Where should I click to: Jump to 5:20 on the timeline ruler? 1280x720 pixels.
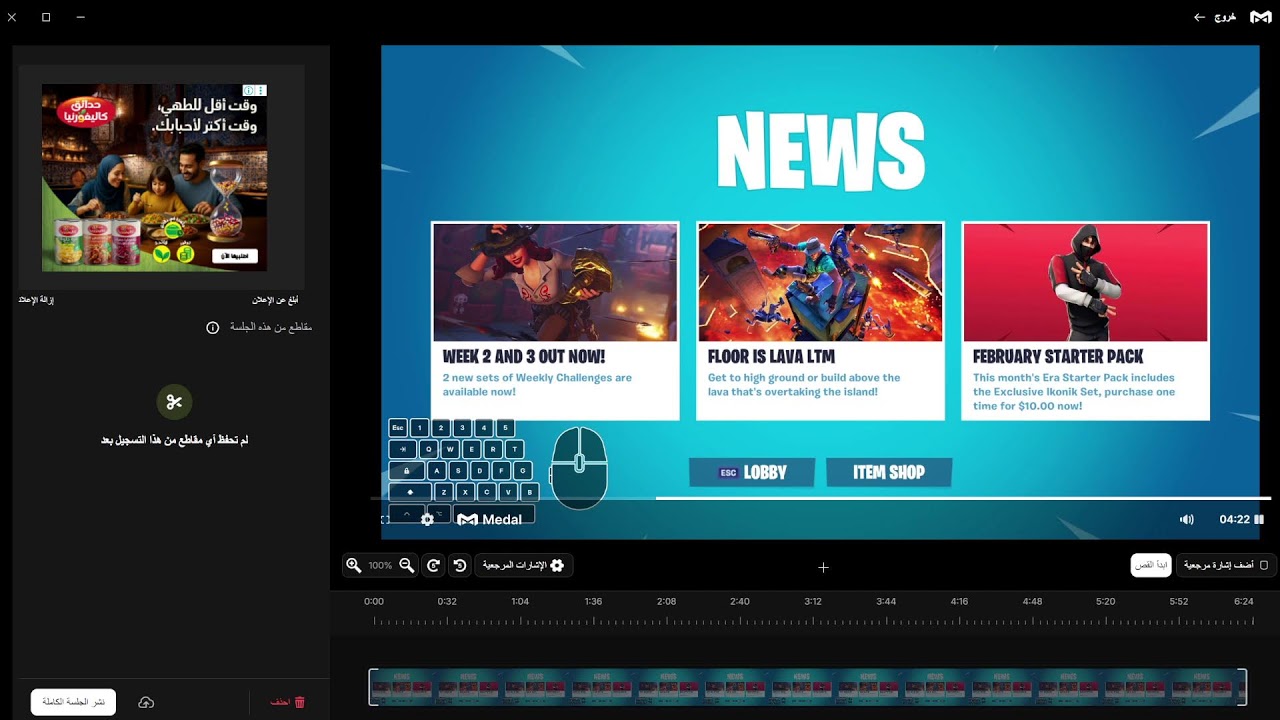tap(1105, 601)
